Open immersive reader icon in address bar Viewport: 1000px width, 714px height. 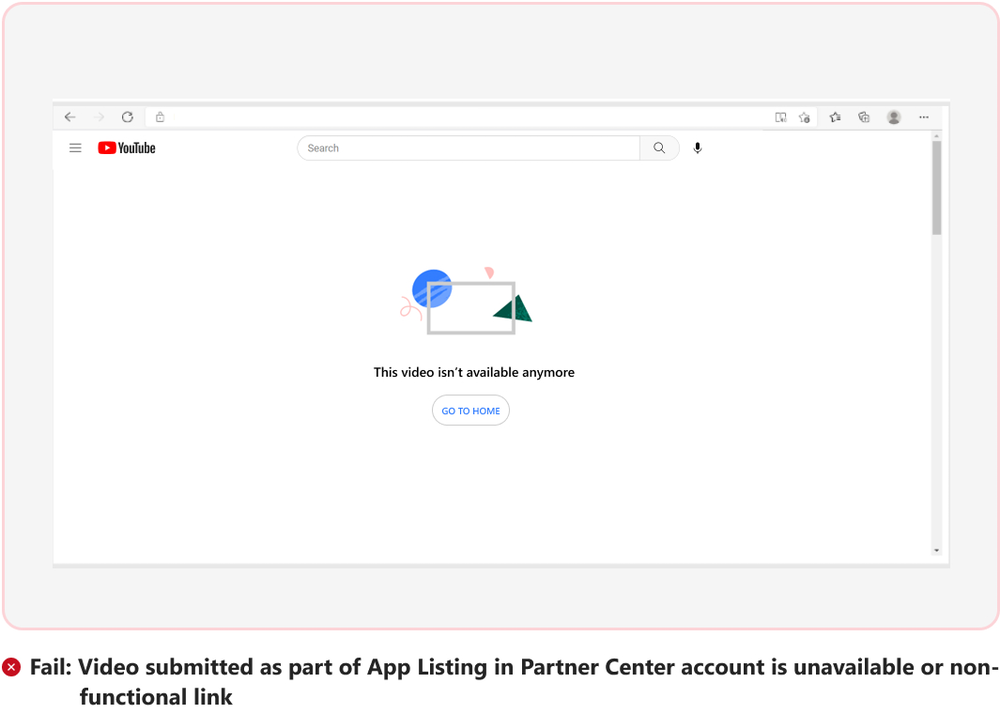click(781, 117)
